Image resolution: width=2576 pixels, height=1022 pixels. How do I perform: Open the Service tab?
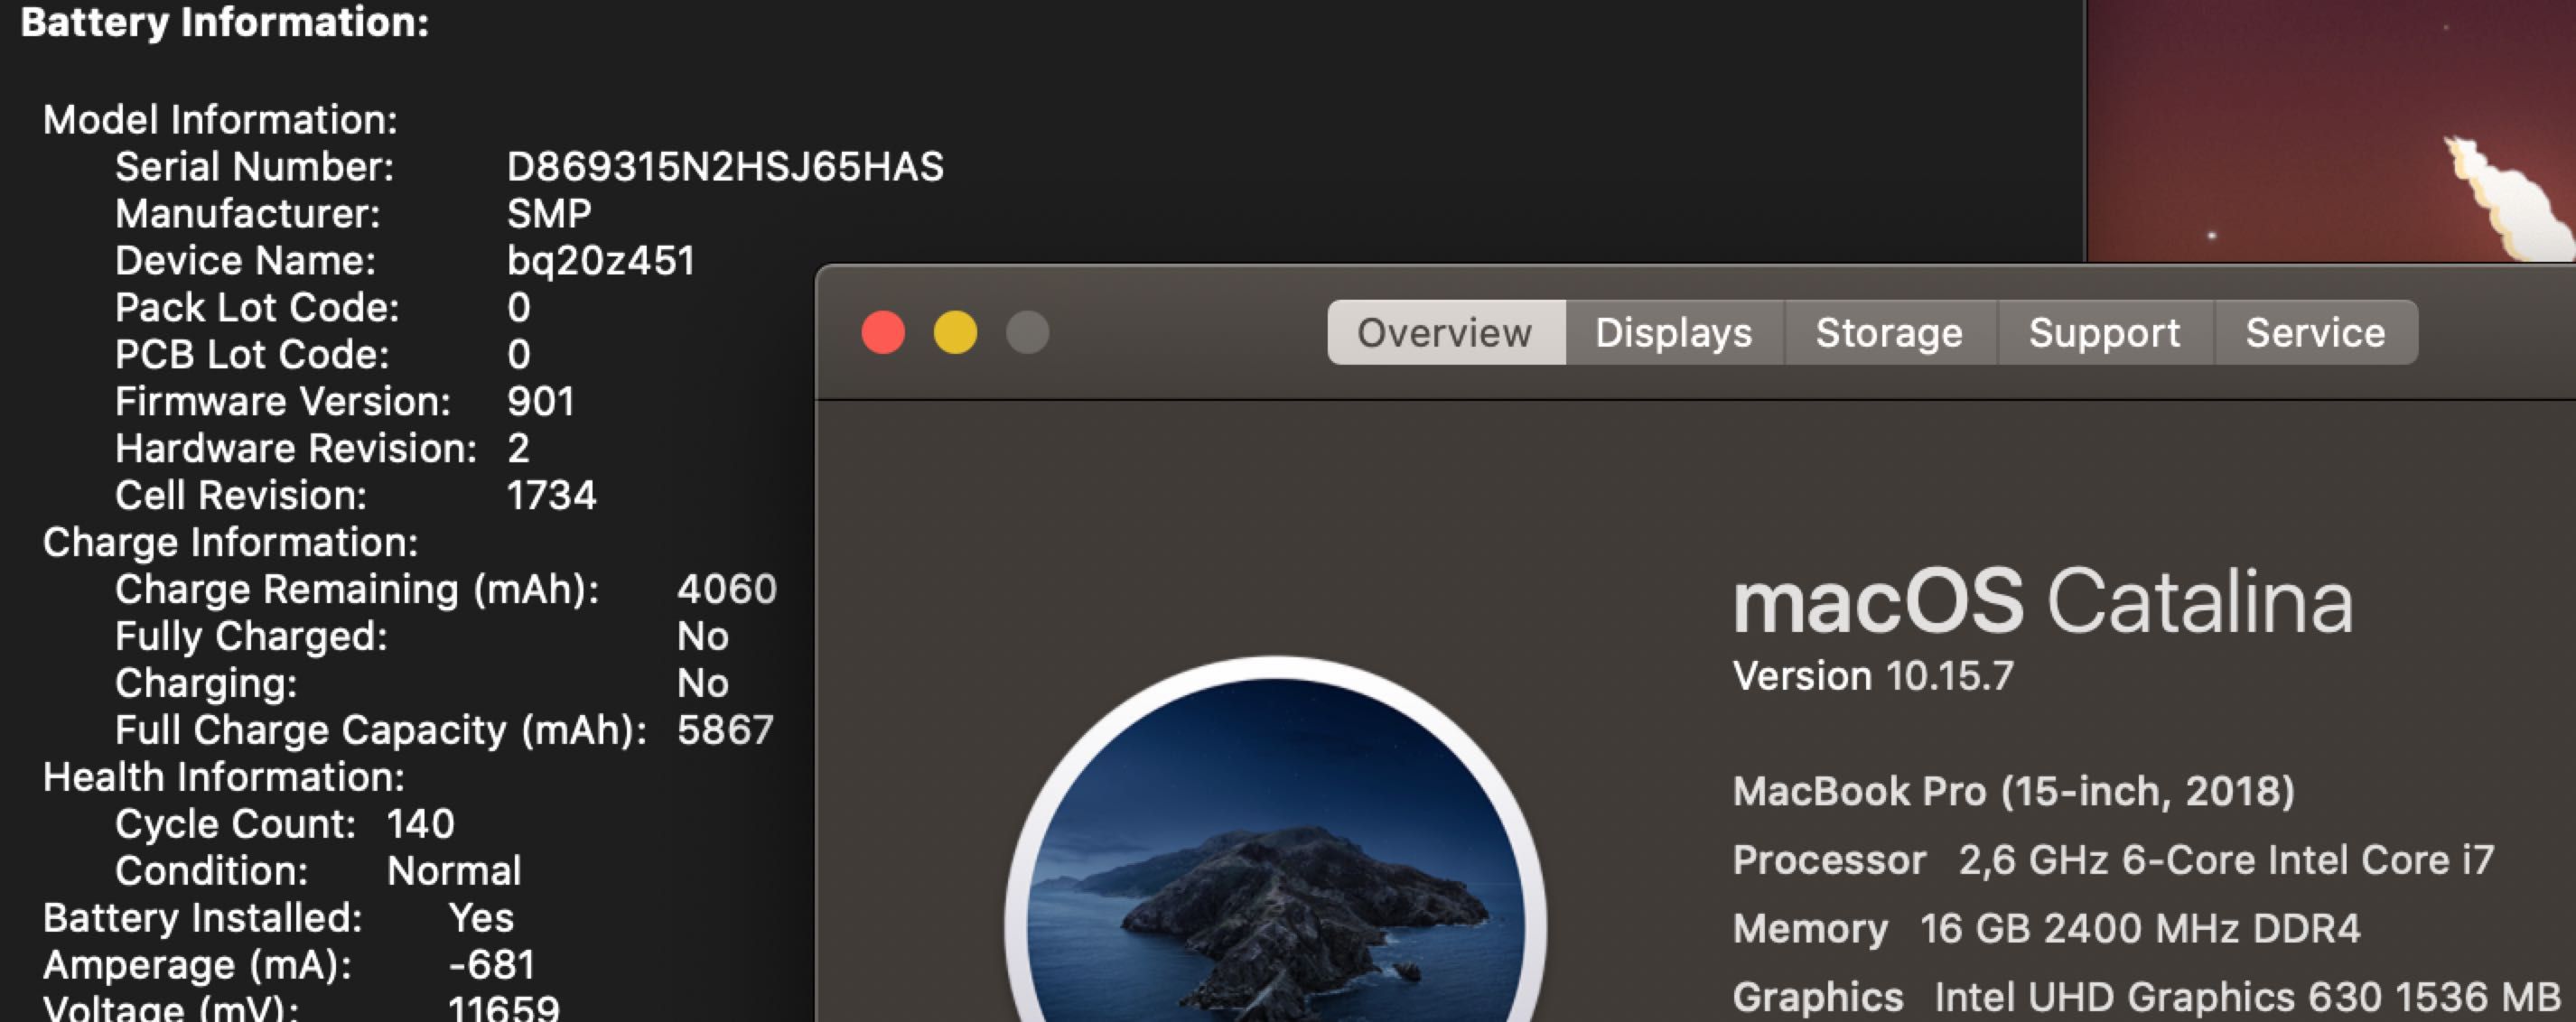pos(2315,332)
